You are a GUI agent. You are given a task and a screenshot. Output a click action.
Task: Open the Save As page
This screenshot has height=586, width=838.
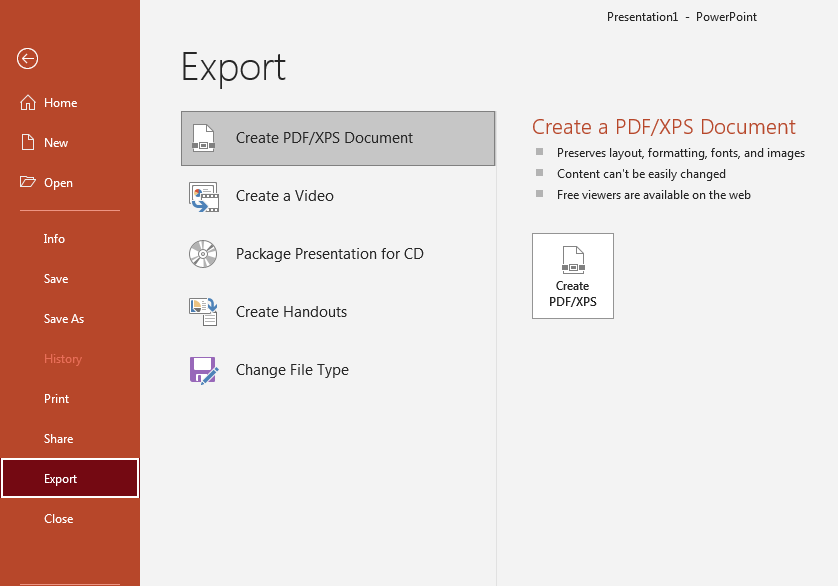point(64,319)
